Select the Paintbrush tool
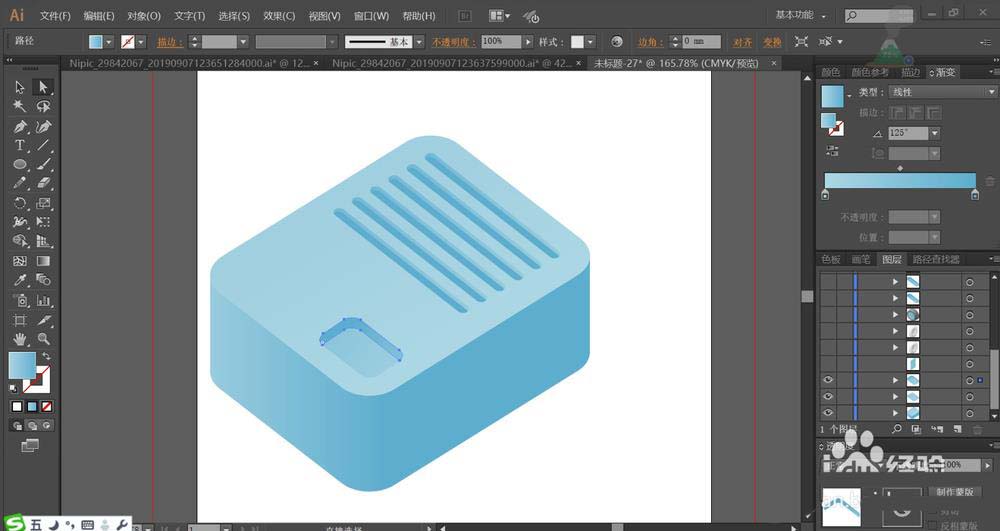Viewport: 1000px width, 531px height. pos(43,164)
